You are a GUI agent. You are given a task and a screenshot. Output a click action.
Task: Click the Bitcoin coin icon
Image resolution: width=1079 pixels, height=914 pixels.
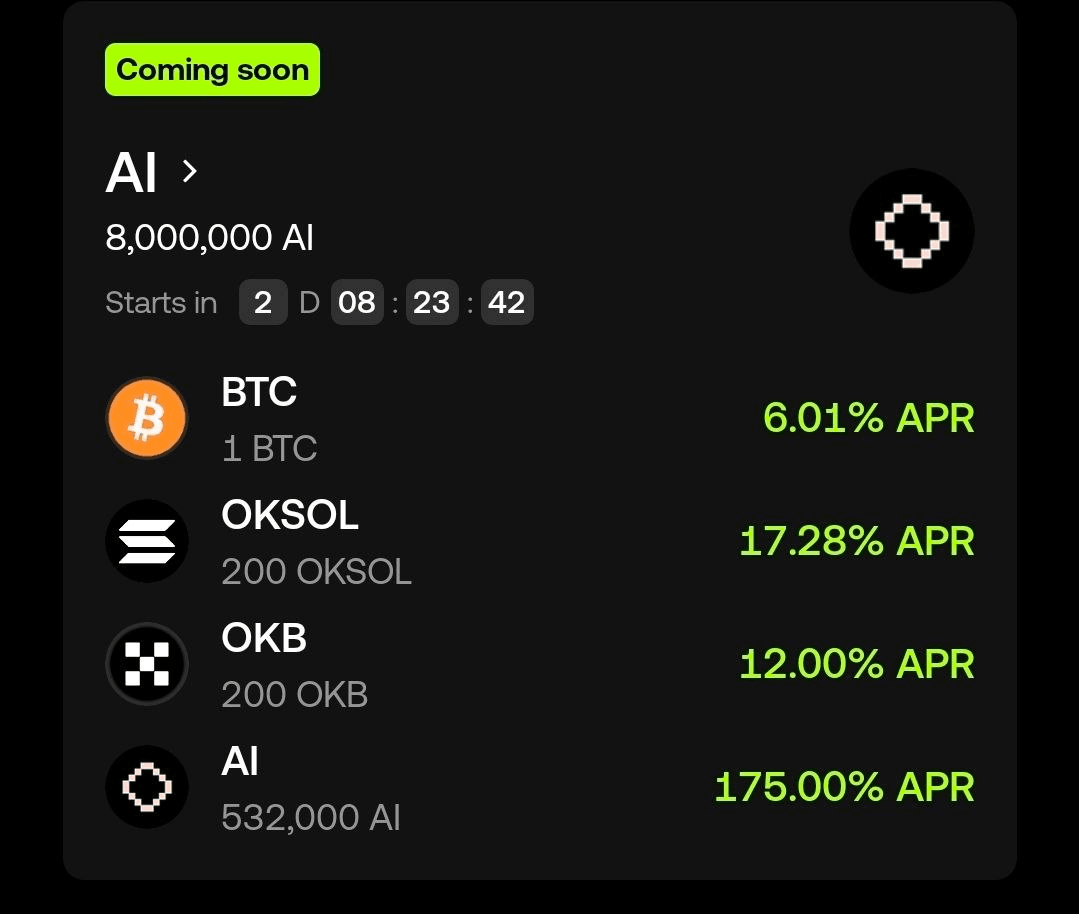coord(147,418)
